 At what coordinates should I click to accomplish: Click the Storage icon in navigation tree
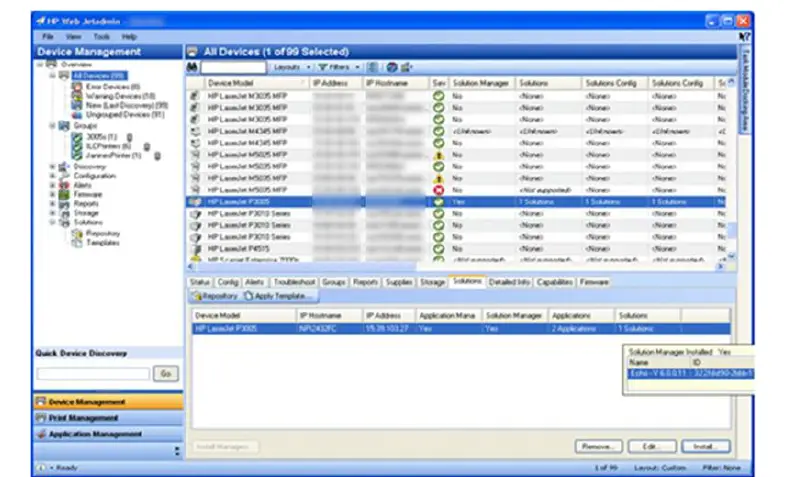[64, 213]
